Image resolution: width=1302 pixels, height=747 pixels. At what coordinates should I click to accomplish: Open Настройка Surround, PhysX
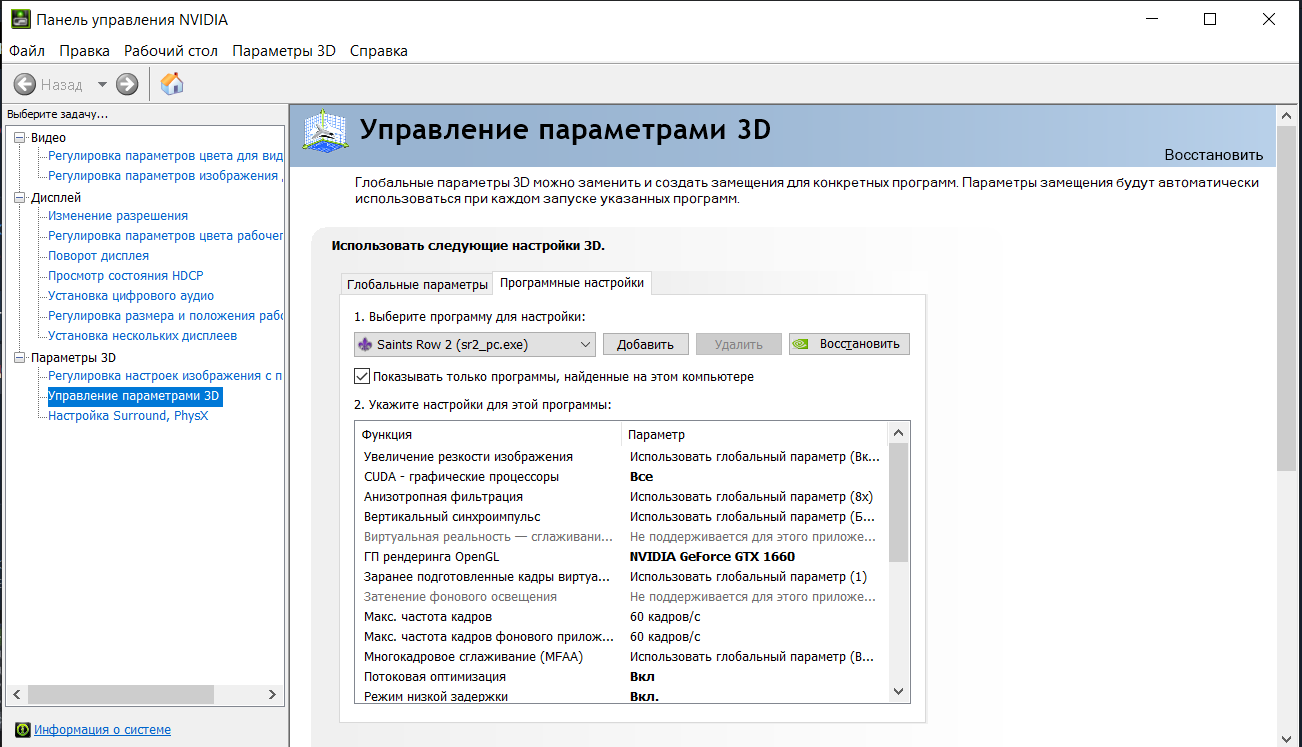[x=128, y=416]
